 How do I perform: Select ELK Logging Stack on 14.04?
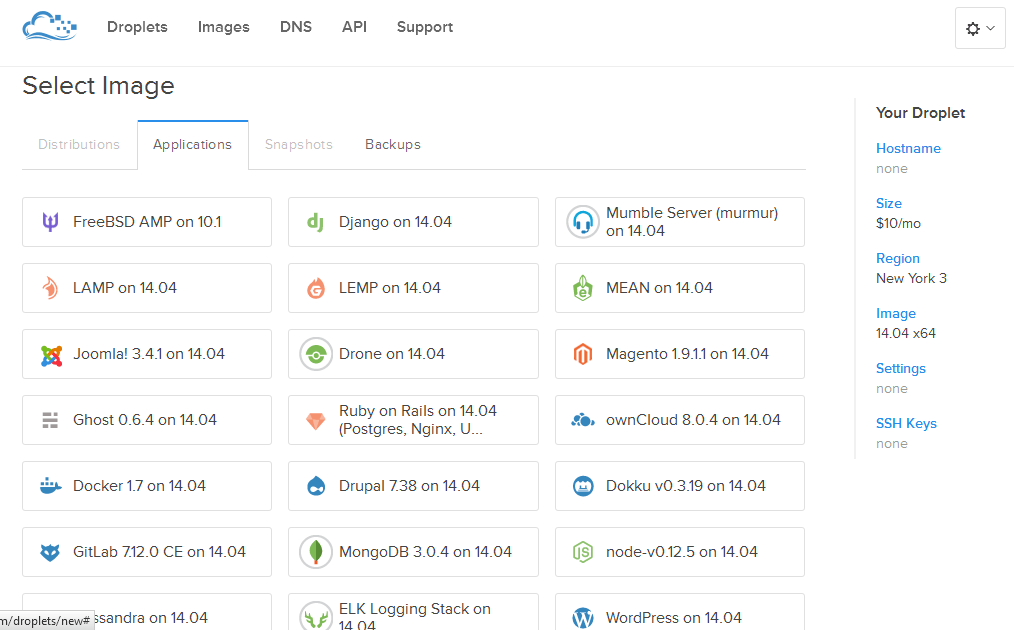coord(413,612)
